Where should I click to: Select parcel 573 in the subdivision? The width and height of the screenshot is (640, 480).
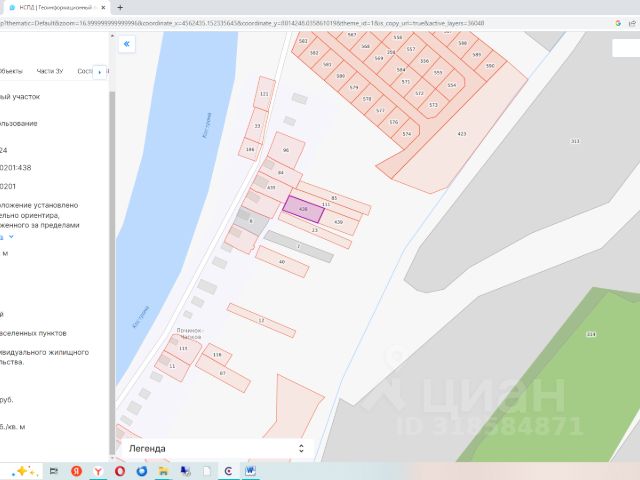pos(433,105)
